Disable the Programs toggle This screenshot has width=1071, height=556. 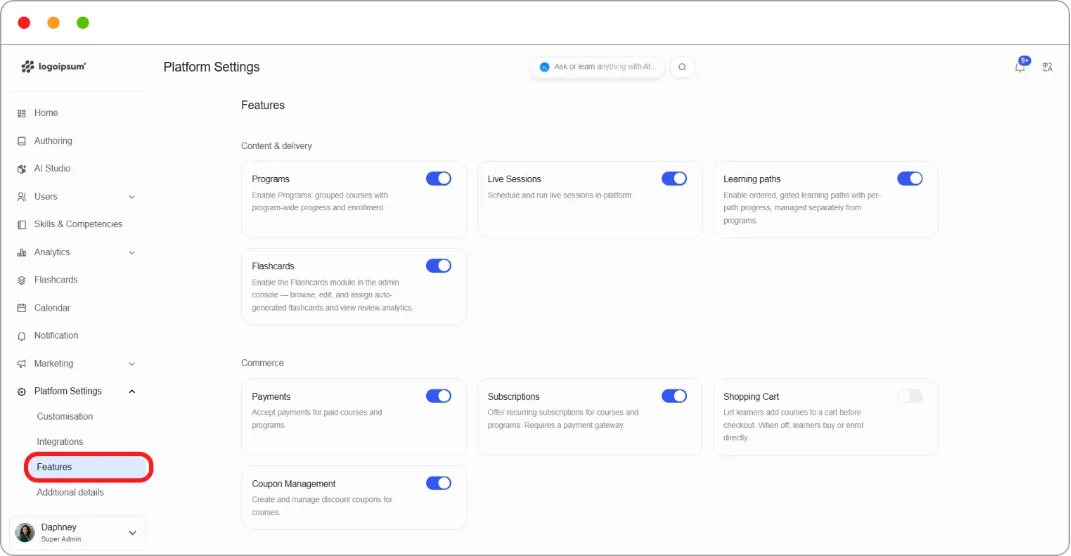tap(439, 179)
